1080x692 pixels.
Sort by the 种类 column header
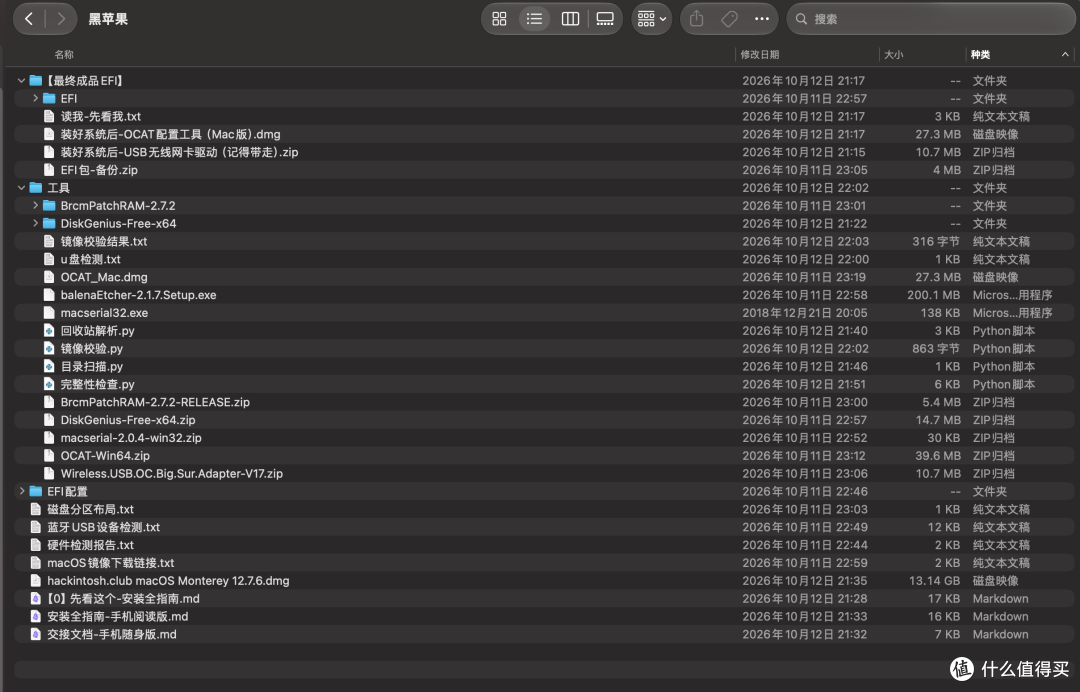[x=980, y=54]
